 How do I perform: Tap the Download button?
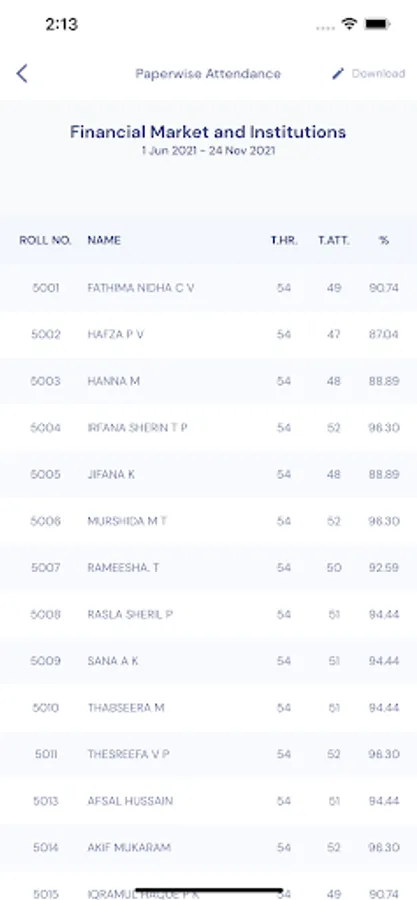(x=378, y=73)
